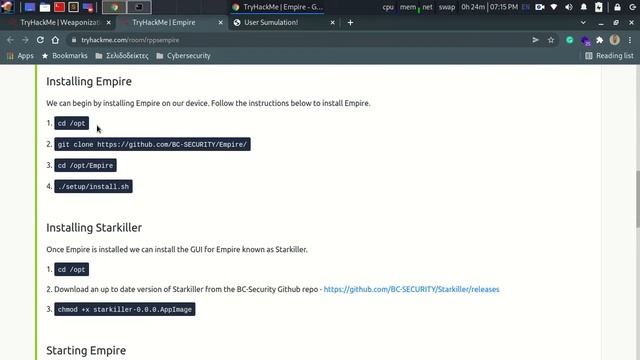View site information lock icon
The height and width of the screenshot is (360, 640).
[x=74, y=40]
